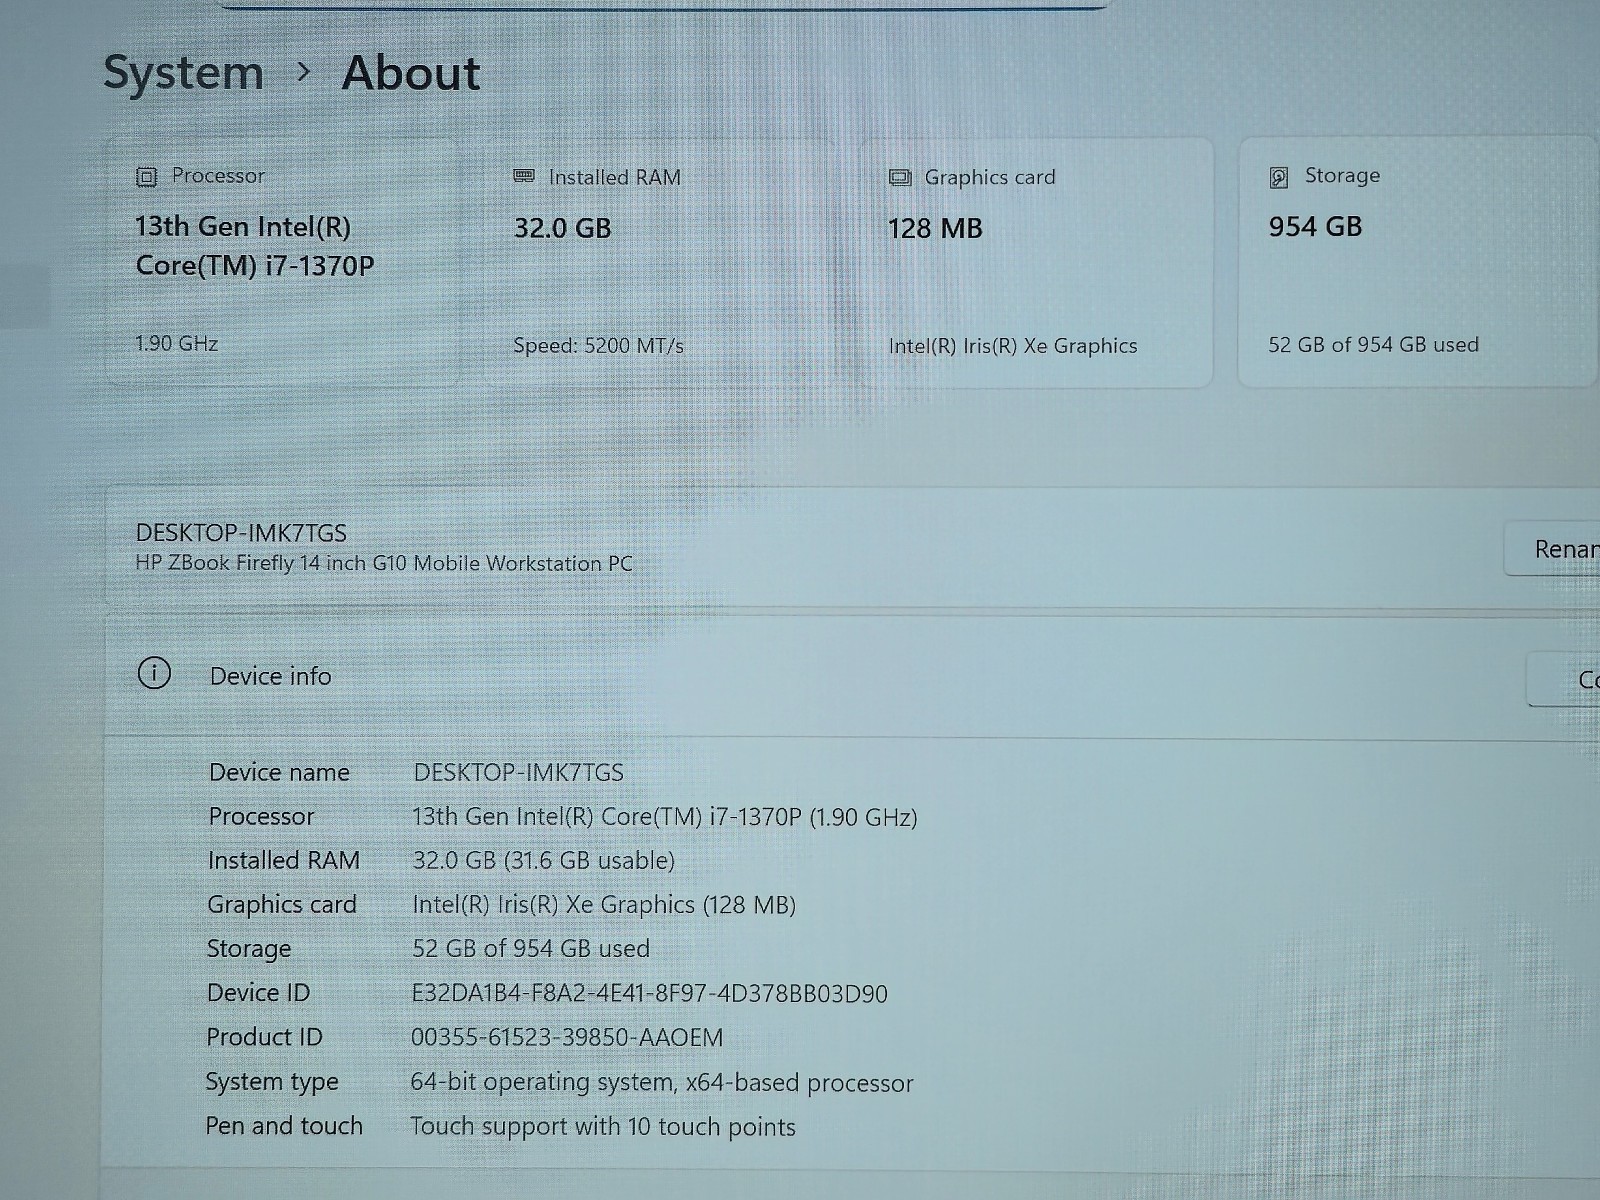Select the Processor card showing i7-1370P

coord(282,262)
